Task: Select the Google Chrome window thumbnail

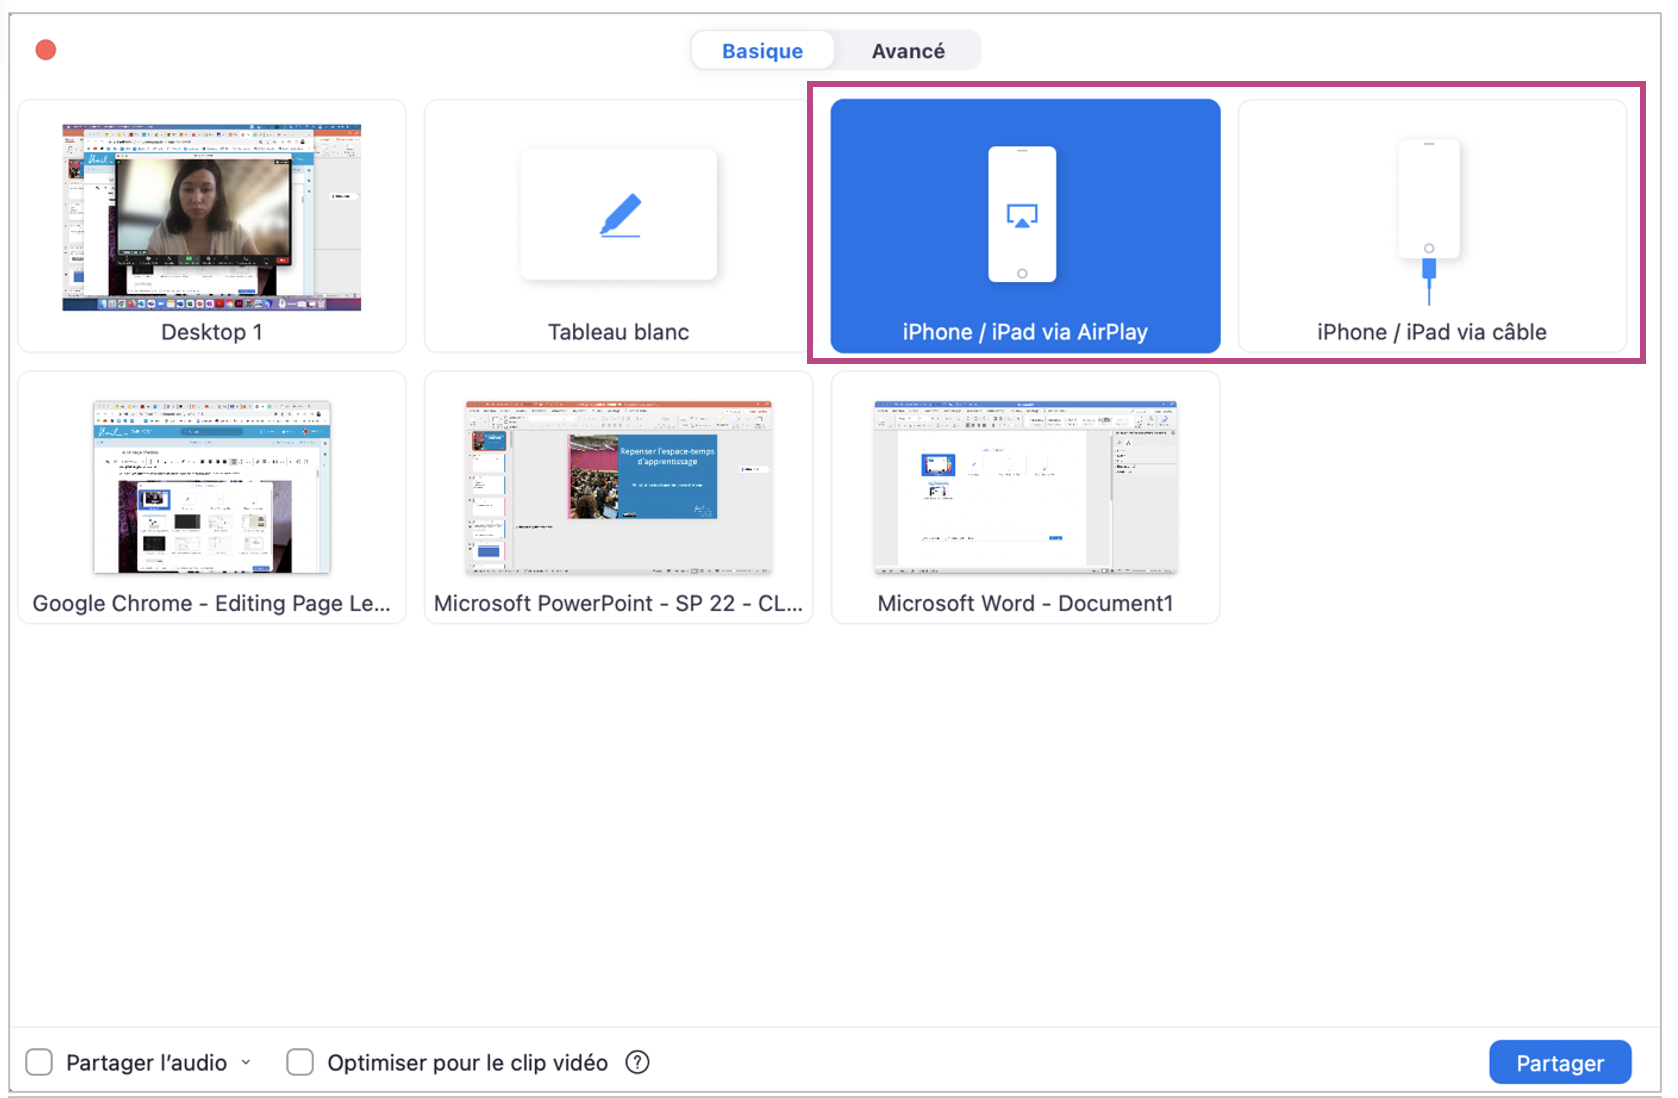Action: (x=211, y=487)
